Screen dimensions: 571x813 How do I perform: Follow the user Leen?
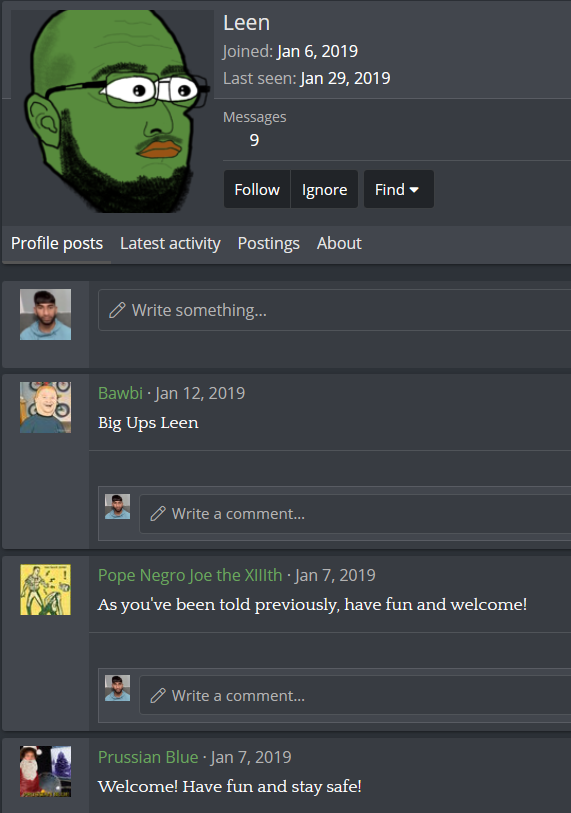pyautogui.click(x=257, y=189)
